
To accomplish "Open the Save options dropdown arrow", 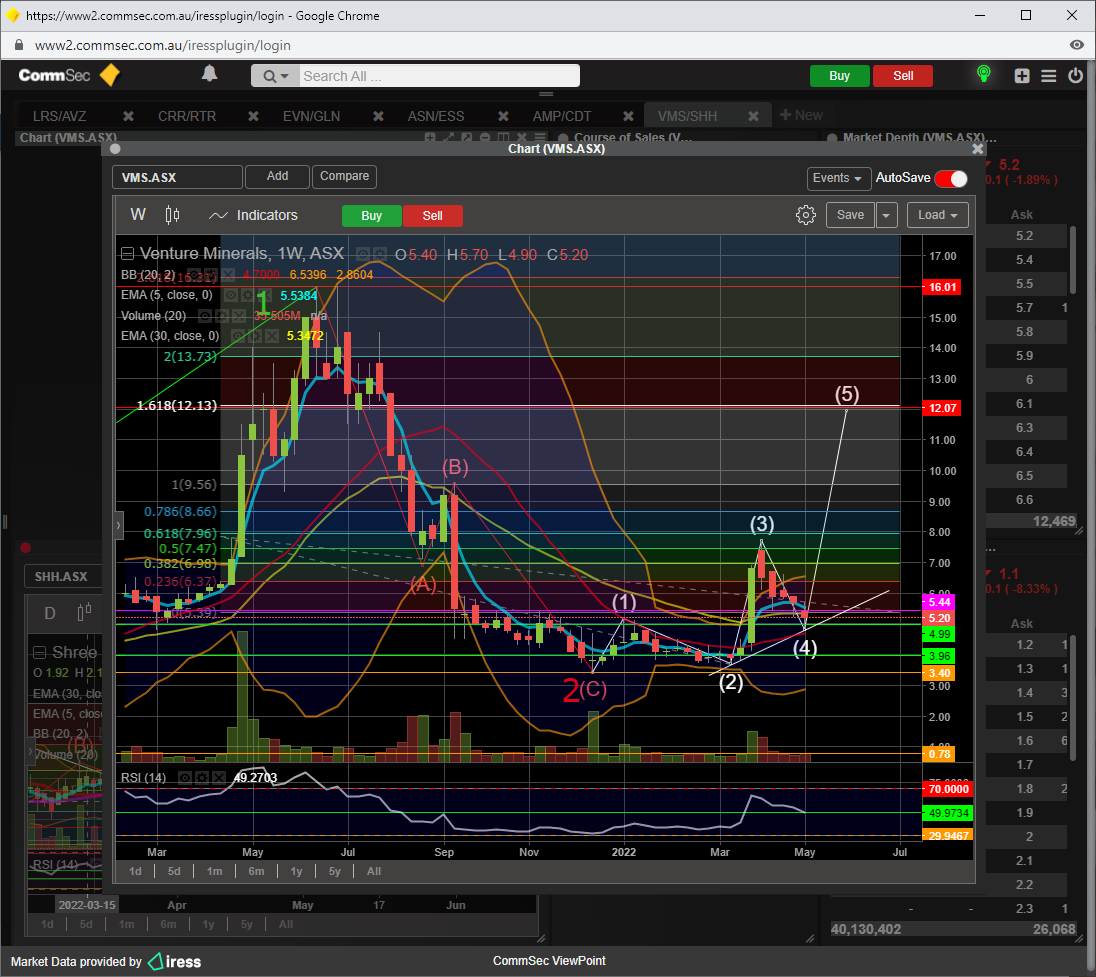I will tap(886, 215).
